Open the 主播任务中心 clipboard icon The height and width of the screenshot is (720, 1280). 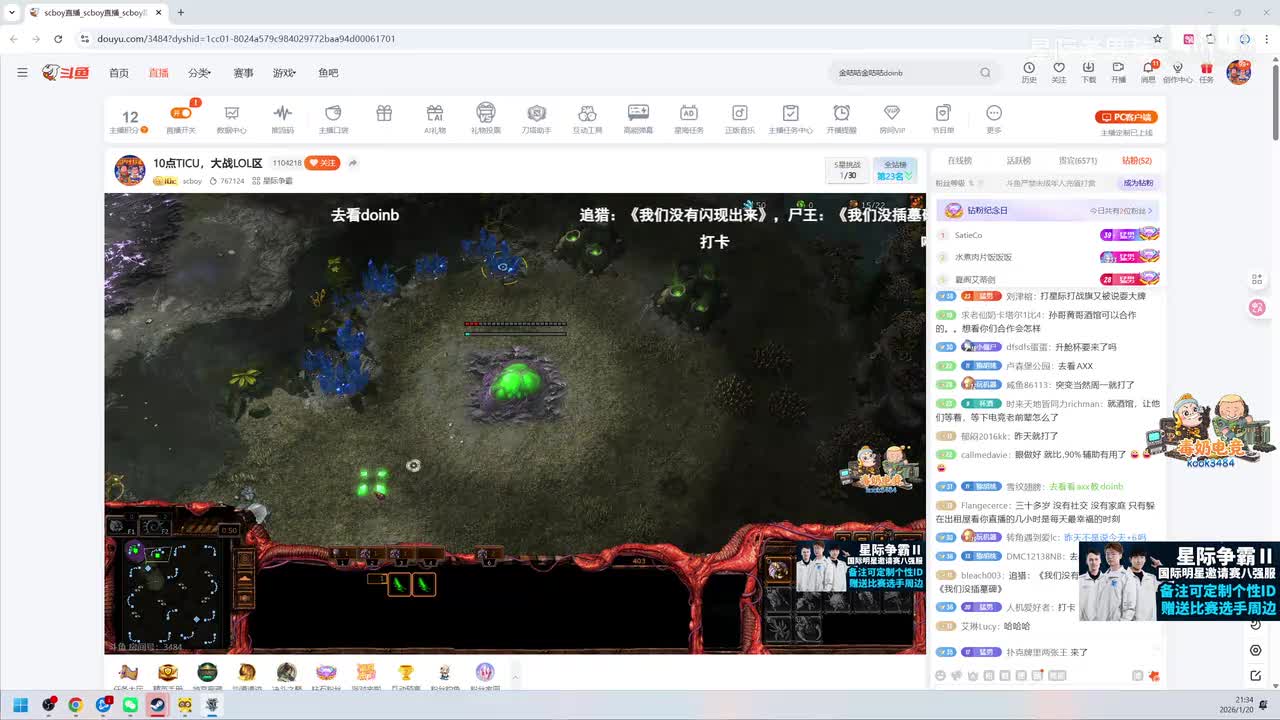click(790, 119)
